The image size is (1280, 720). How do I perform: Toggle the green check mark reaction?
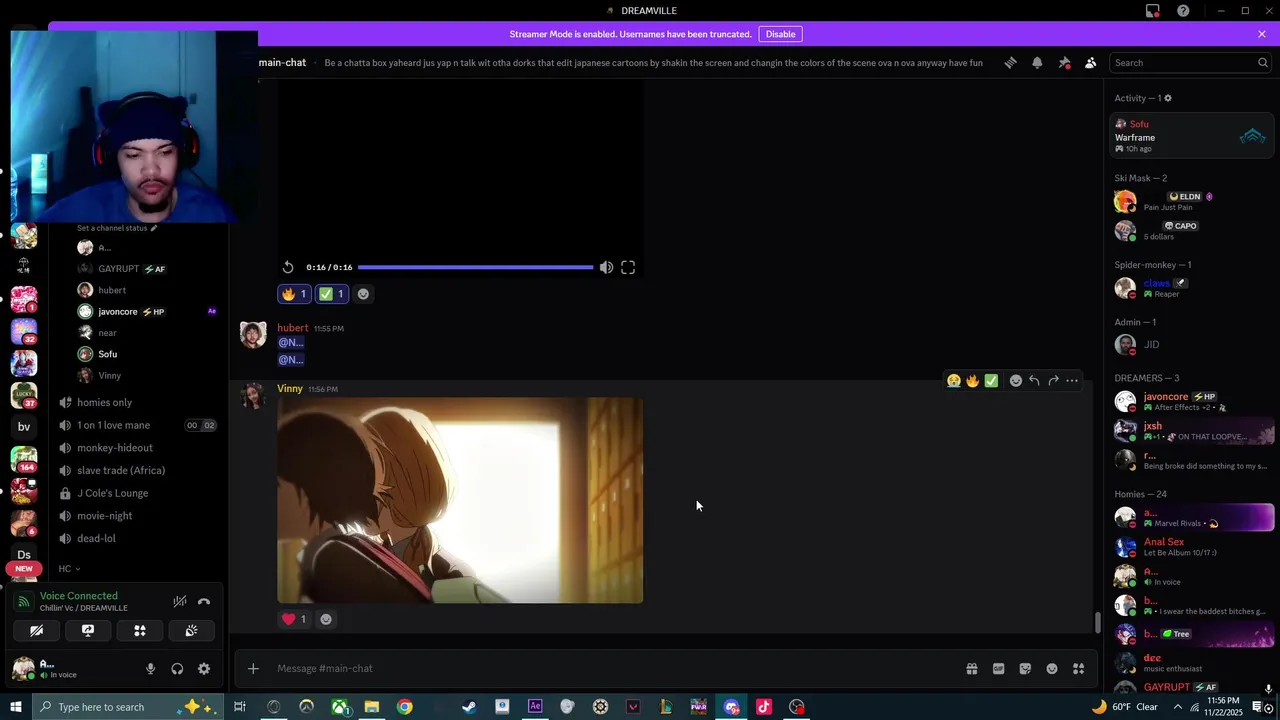(331, 294)
